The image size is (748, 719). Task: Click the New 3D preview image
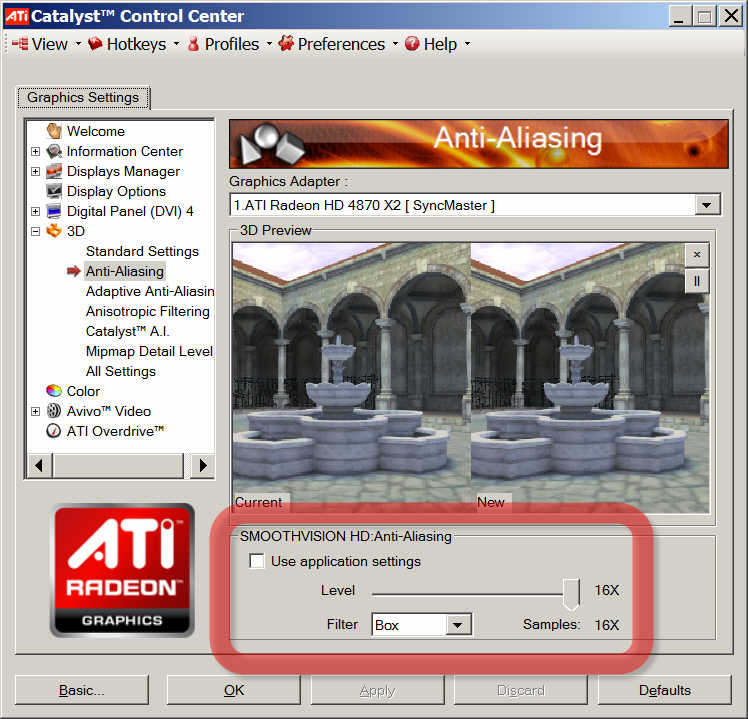590,377
